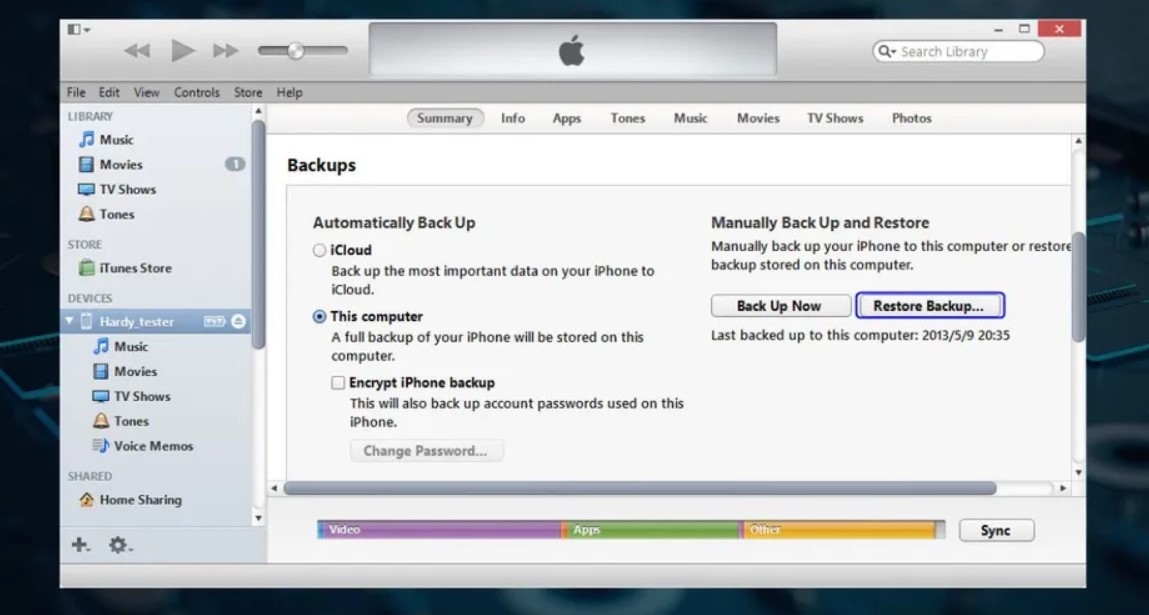The height and width of the screenshot is (615, 1149).
Task: Open the Help menu
Action: coord(289,92)
